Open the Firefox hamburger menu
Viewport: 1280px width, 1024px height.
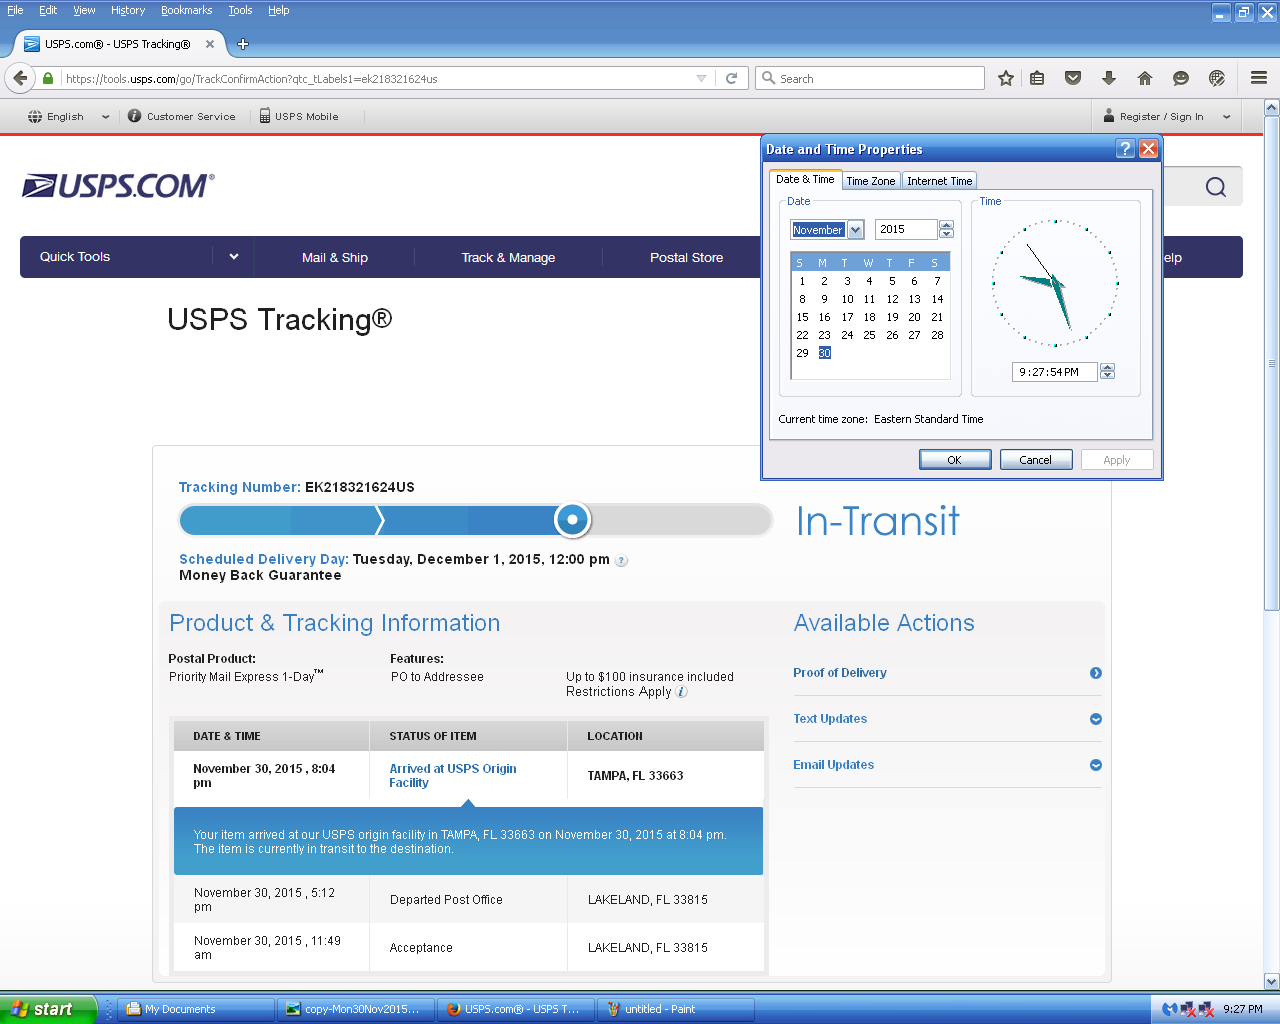pos(1259,78)
